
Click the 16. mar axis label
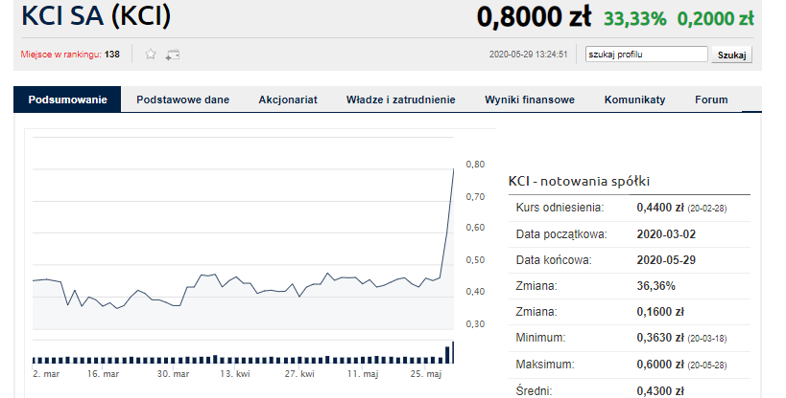[x=103, y=374]
